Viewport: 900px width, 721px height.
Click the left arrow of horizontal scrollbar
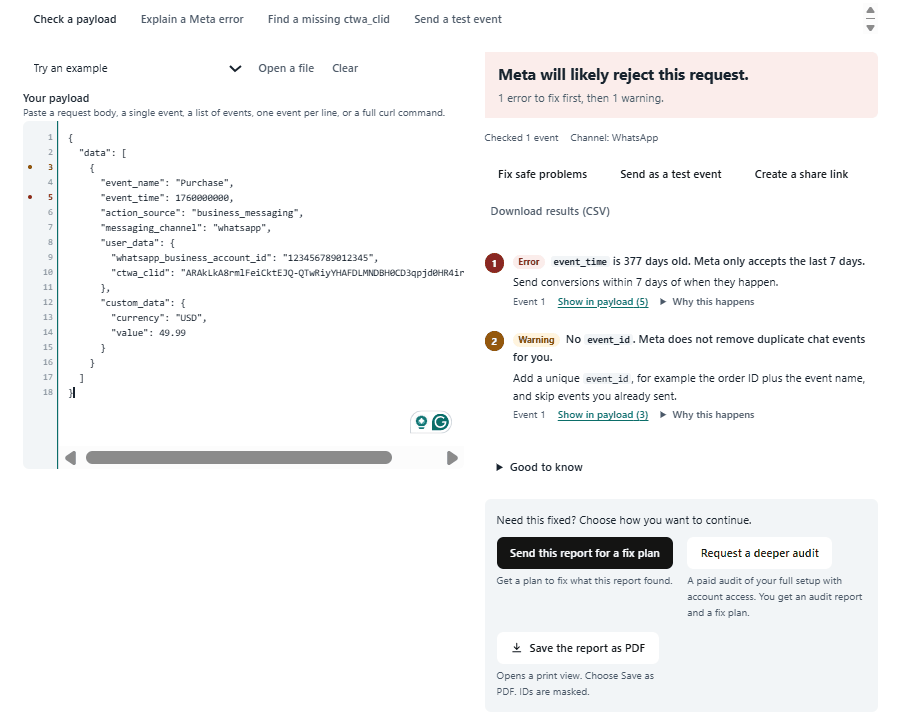[71, 458]
